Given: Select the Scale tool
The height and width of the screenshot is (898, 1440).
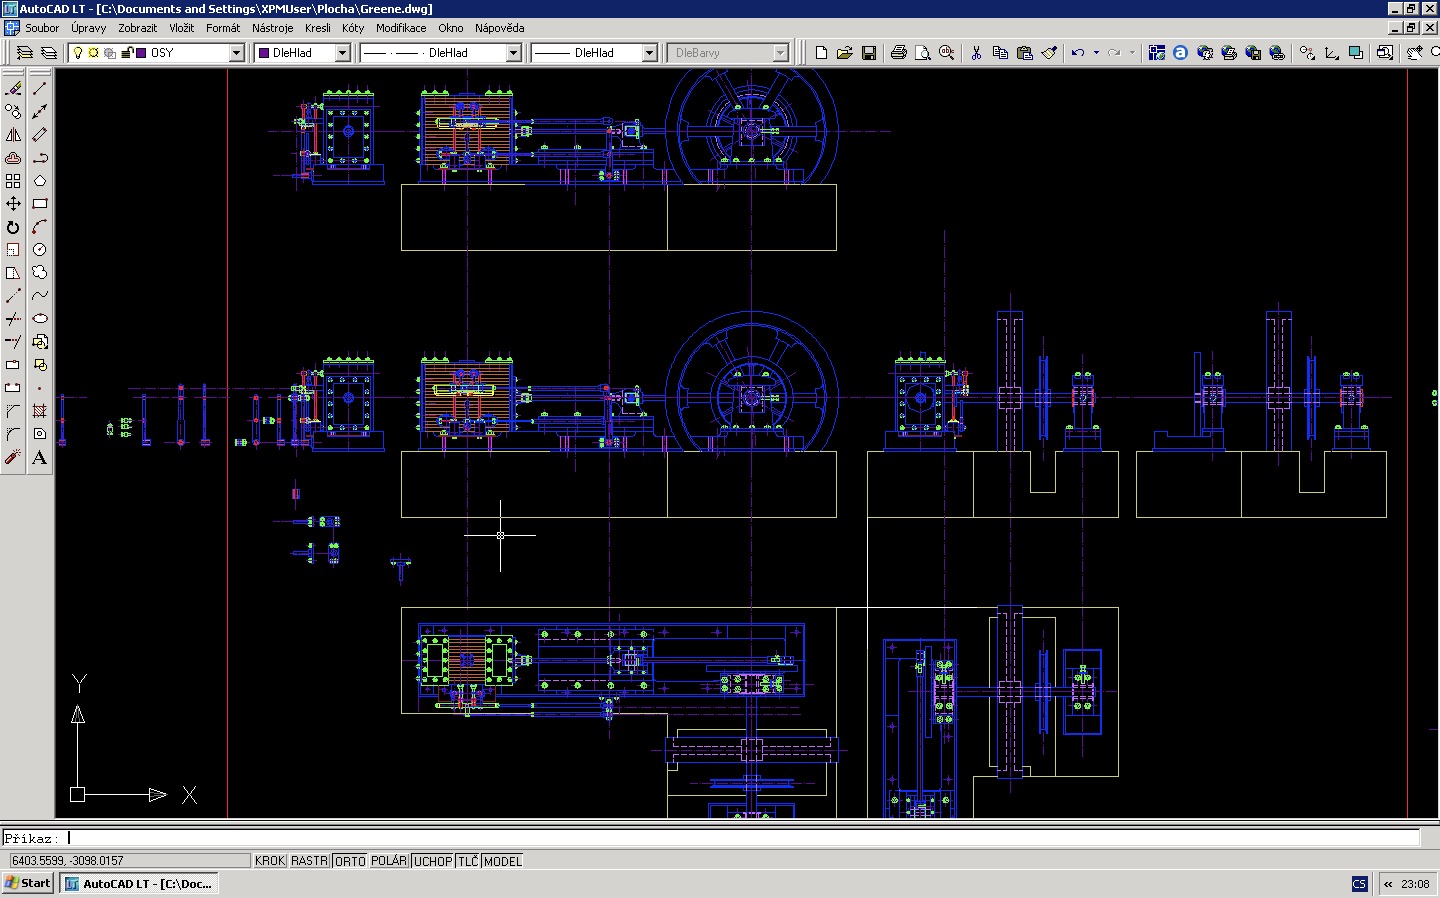Looking at the screenshot, I should [13, 249].
